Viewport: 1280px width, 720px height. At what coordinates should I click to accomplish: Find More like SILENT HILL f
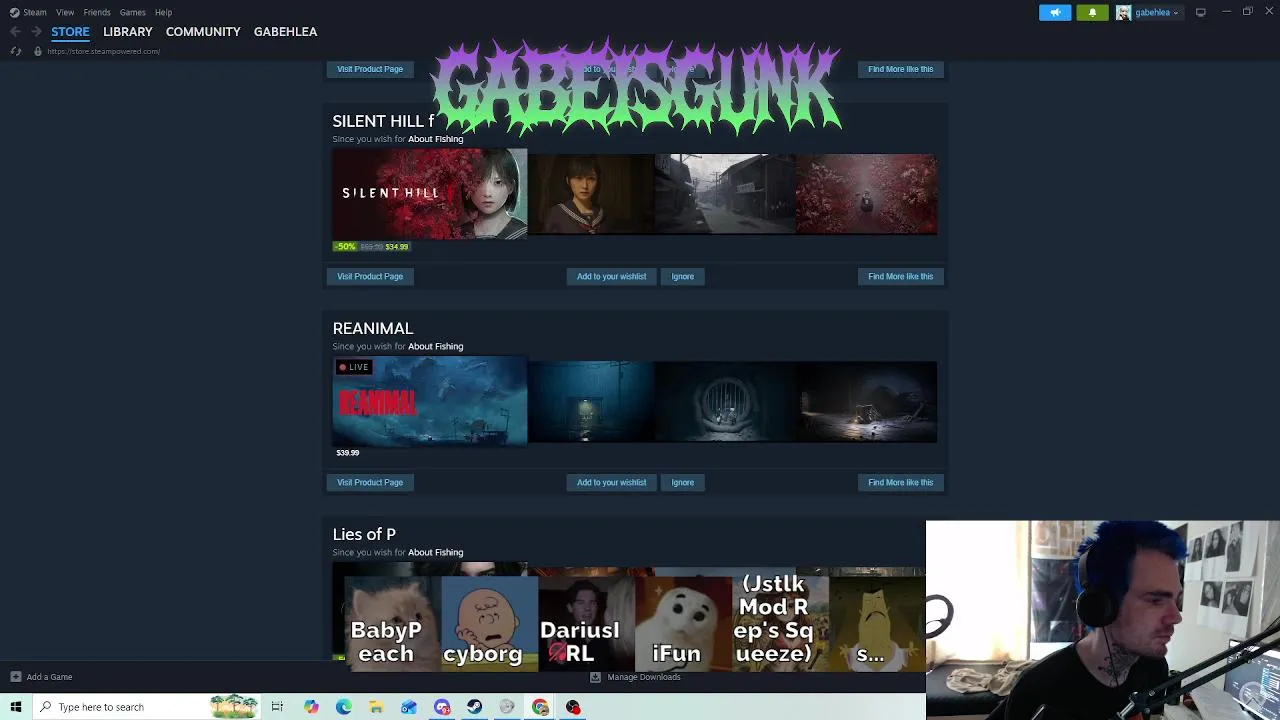(900, 276)
